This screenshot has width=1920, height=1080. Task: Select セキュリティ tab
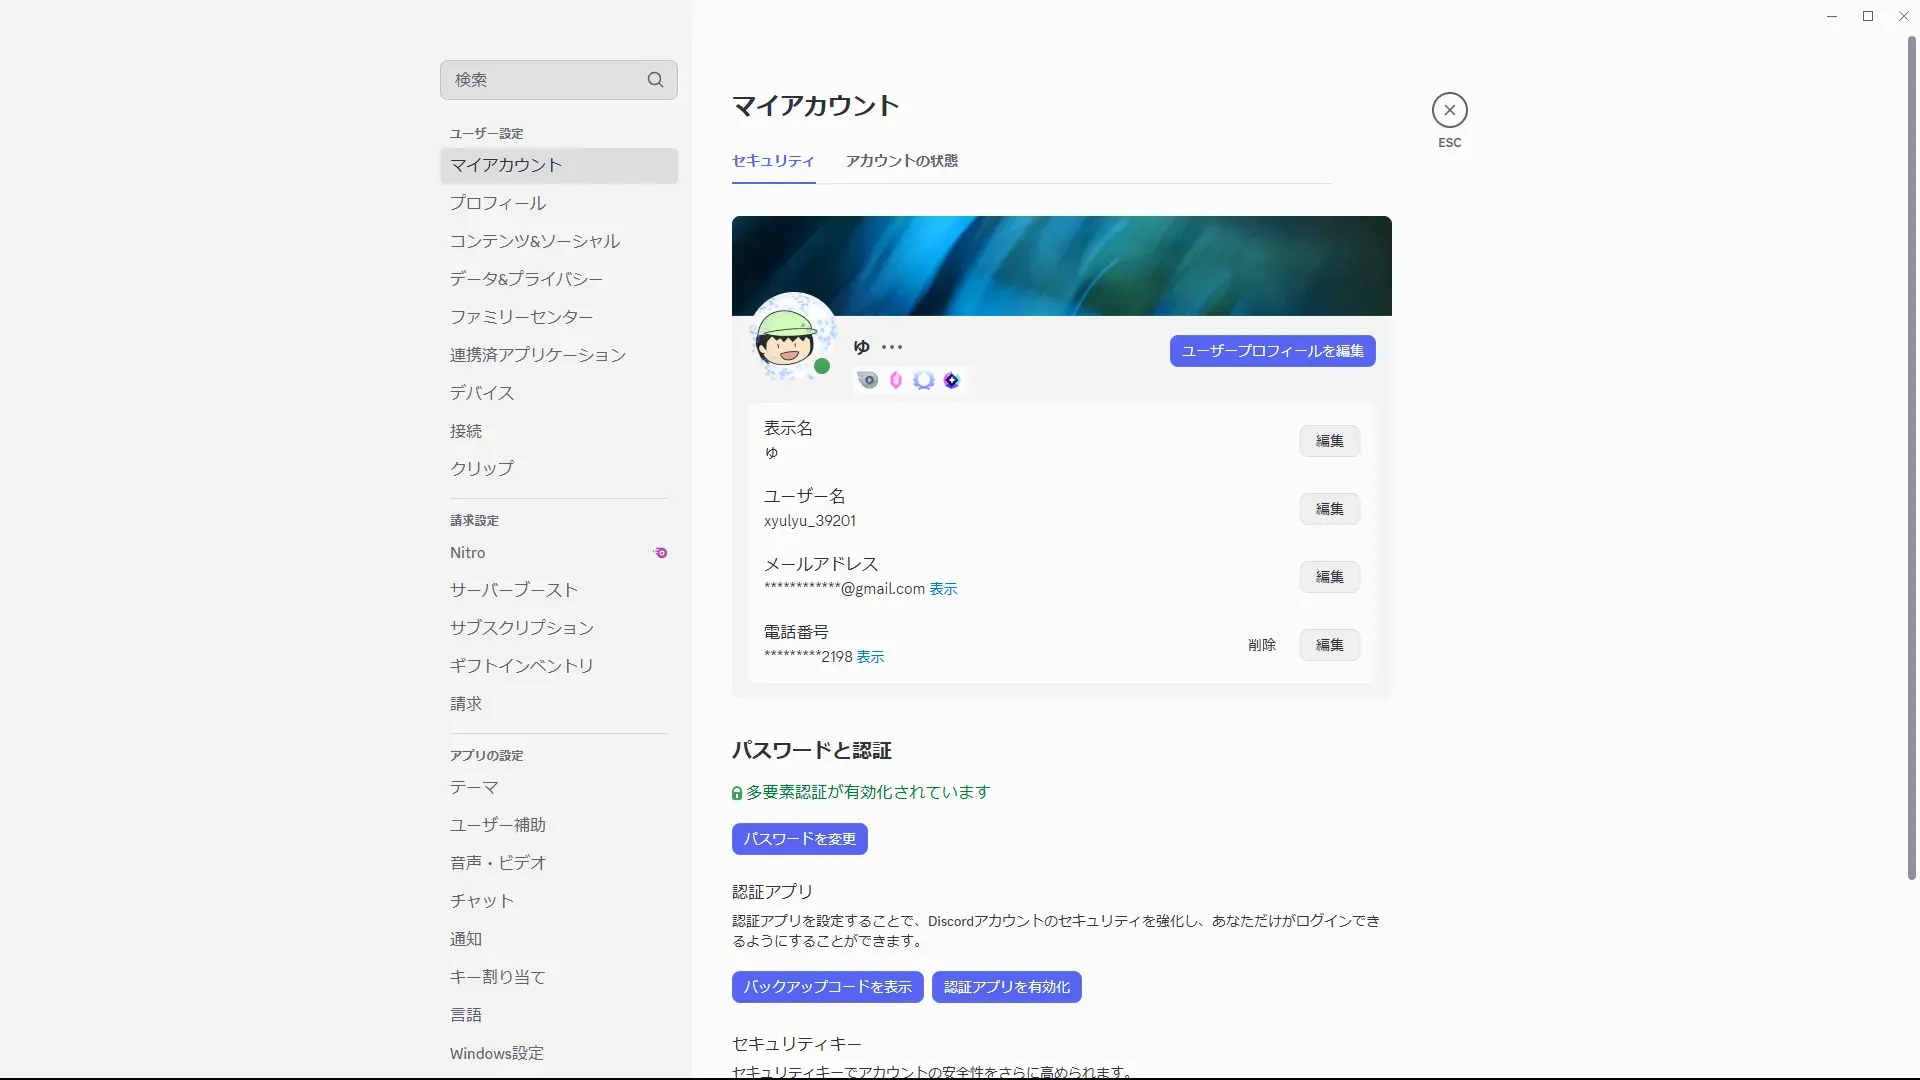tap(773, 161)
